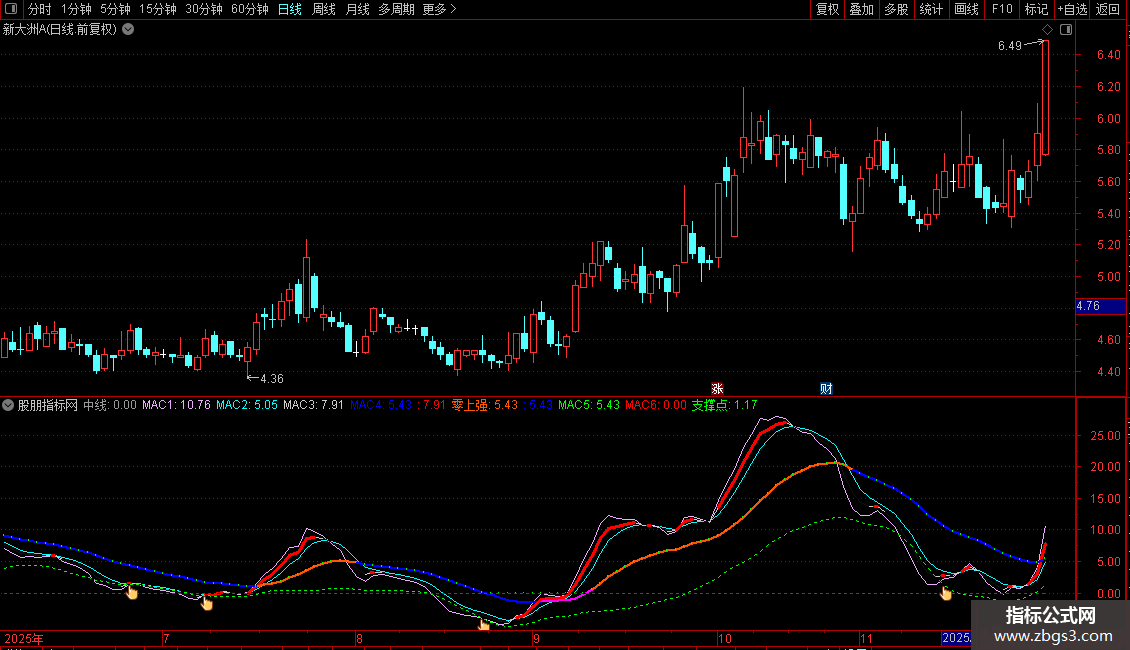Click the 新大洲A(日线.前复权) title

[60, 30]
